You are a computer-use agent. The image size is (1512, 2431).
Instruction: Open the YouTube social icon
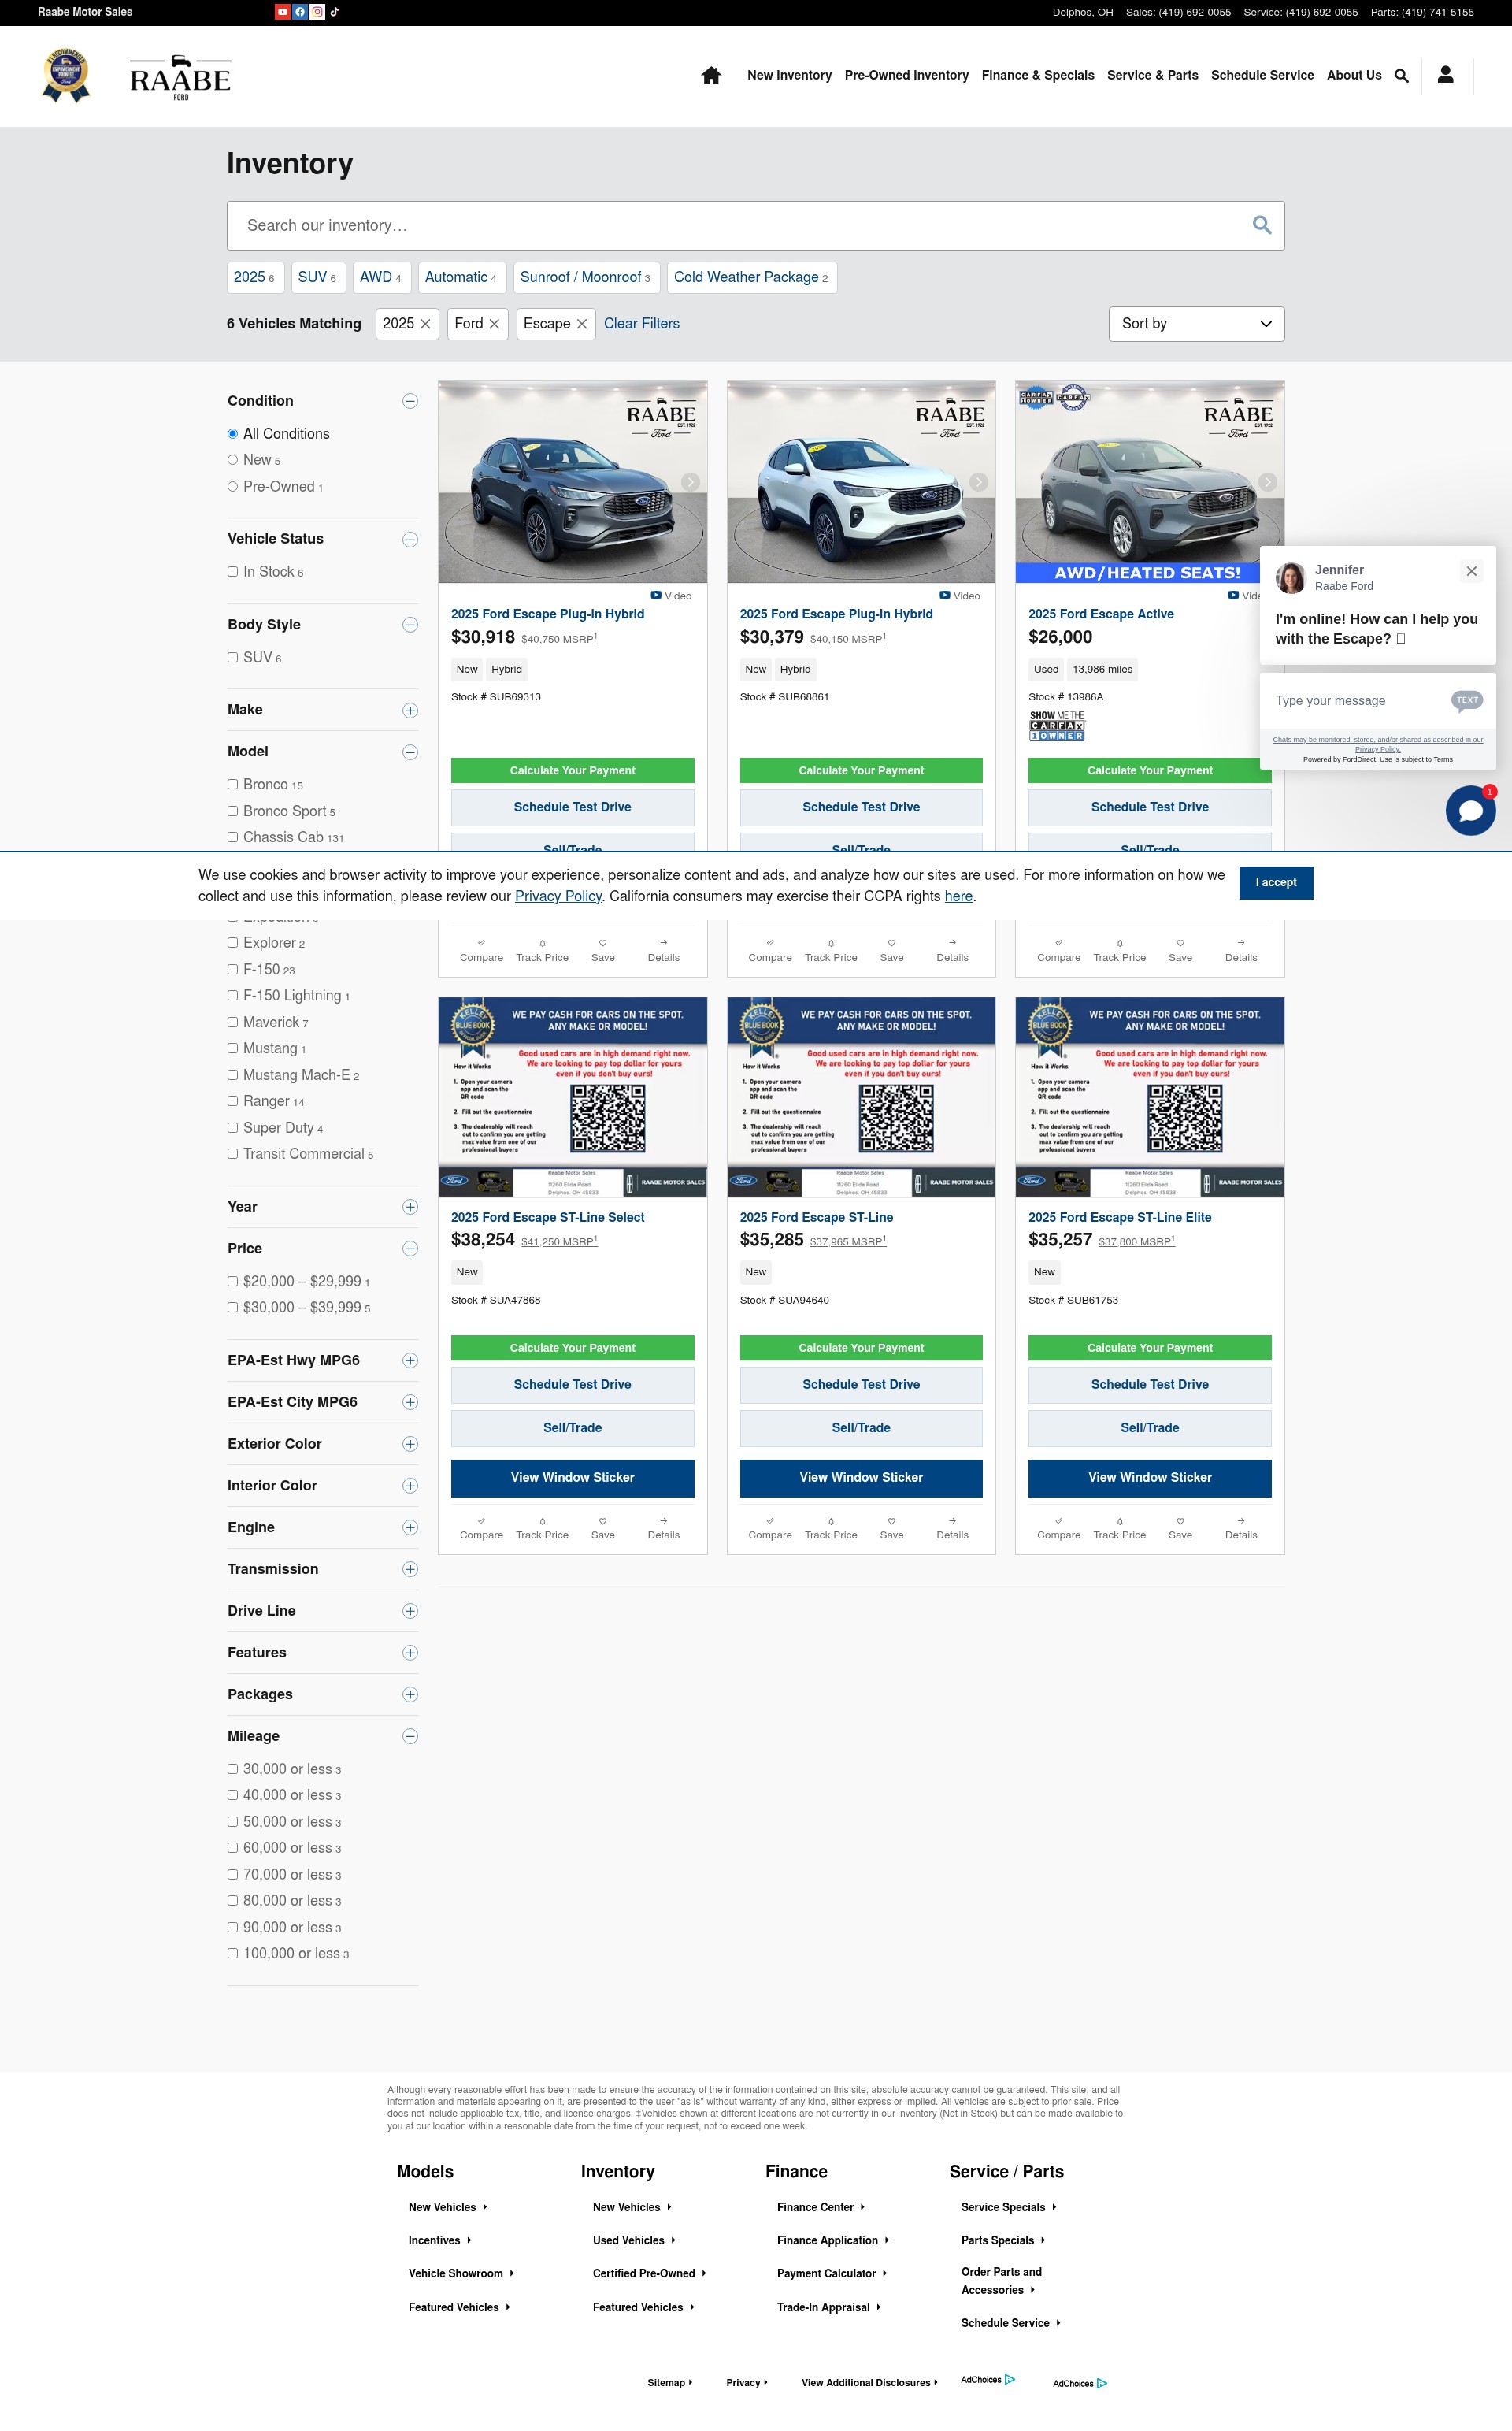(x=283, y=12)
